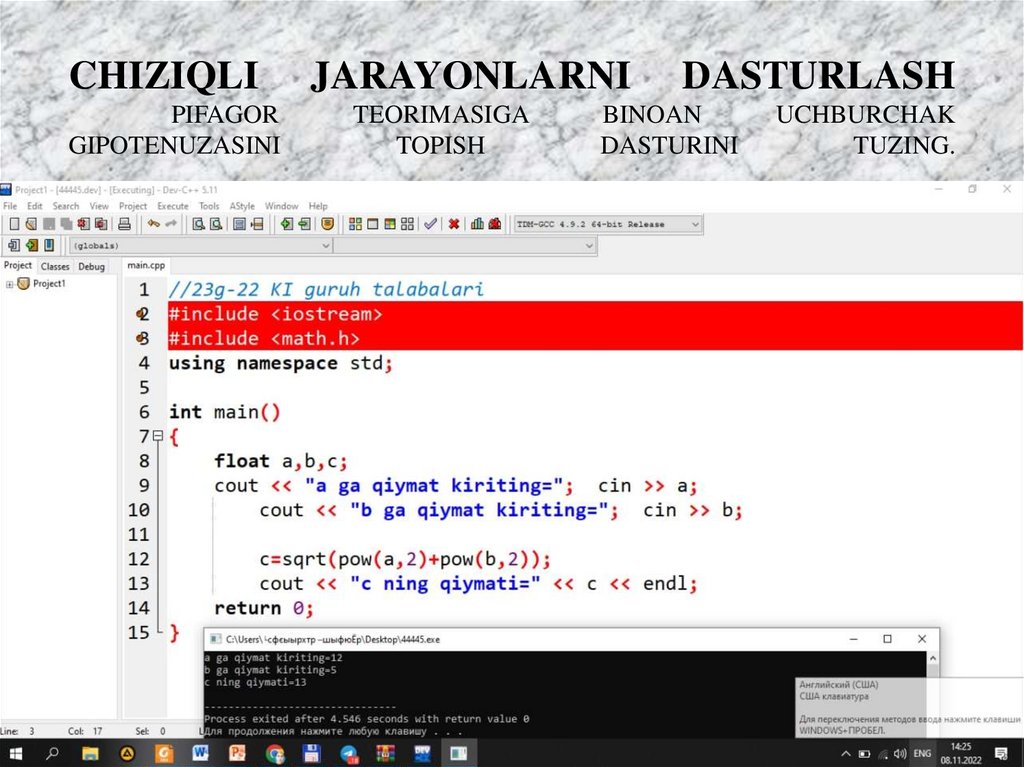Start debugging with the checkmark icon

[430, 224]
